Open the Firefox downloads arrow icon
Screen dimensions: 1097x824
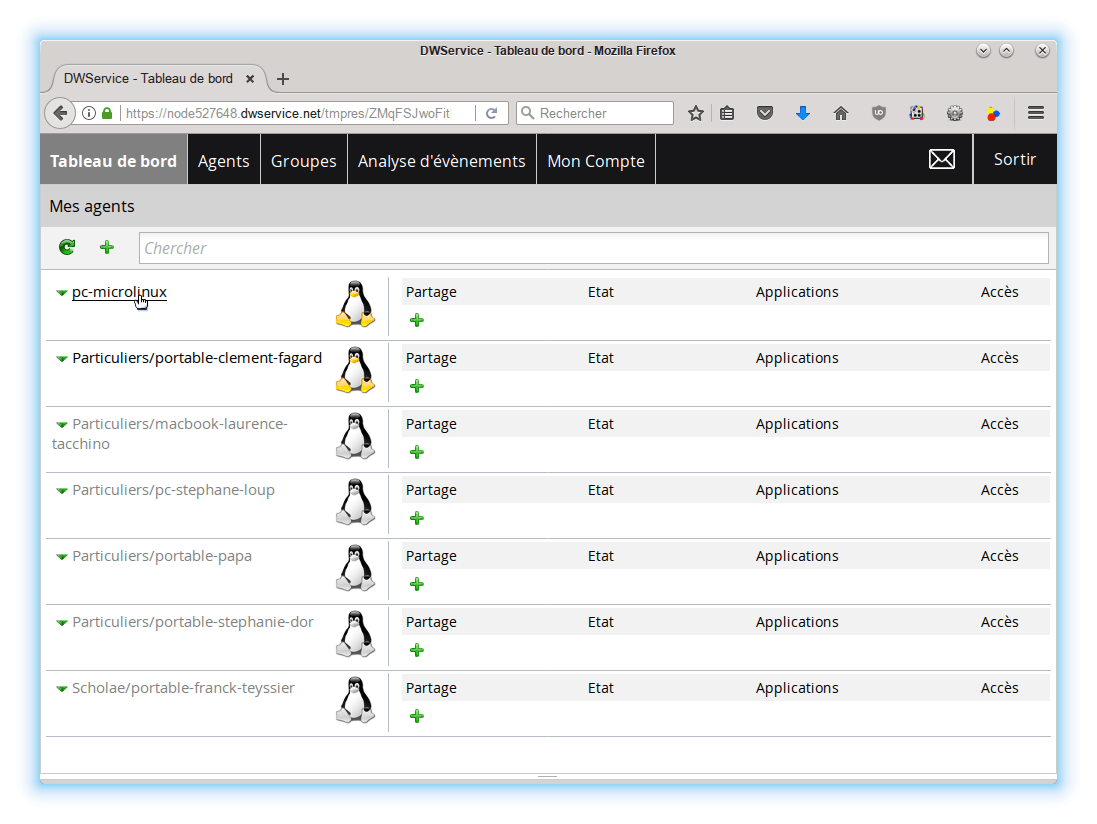pos(802,113)
